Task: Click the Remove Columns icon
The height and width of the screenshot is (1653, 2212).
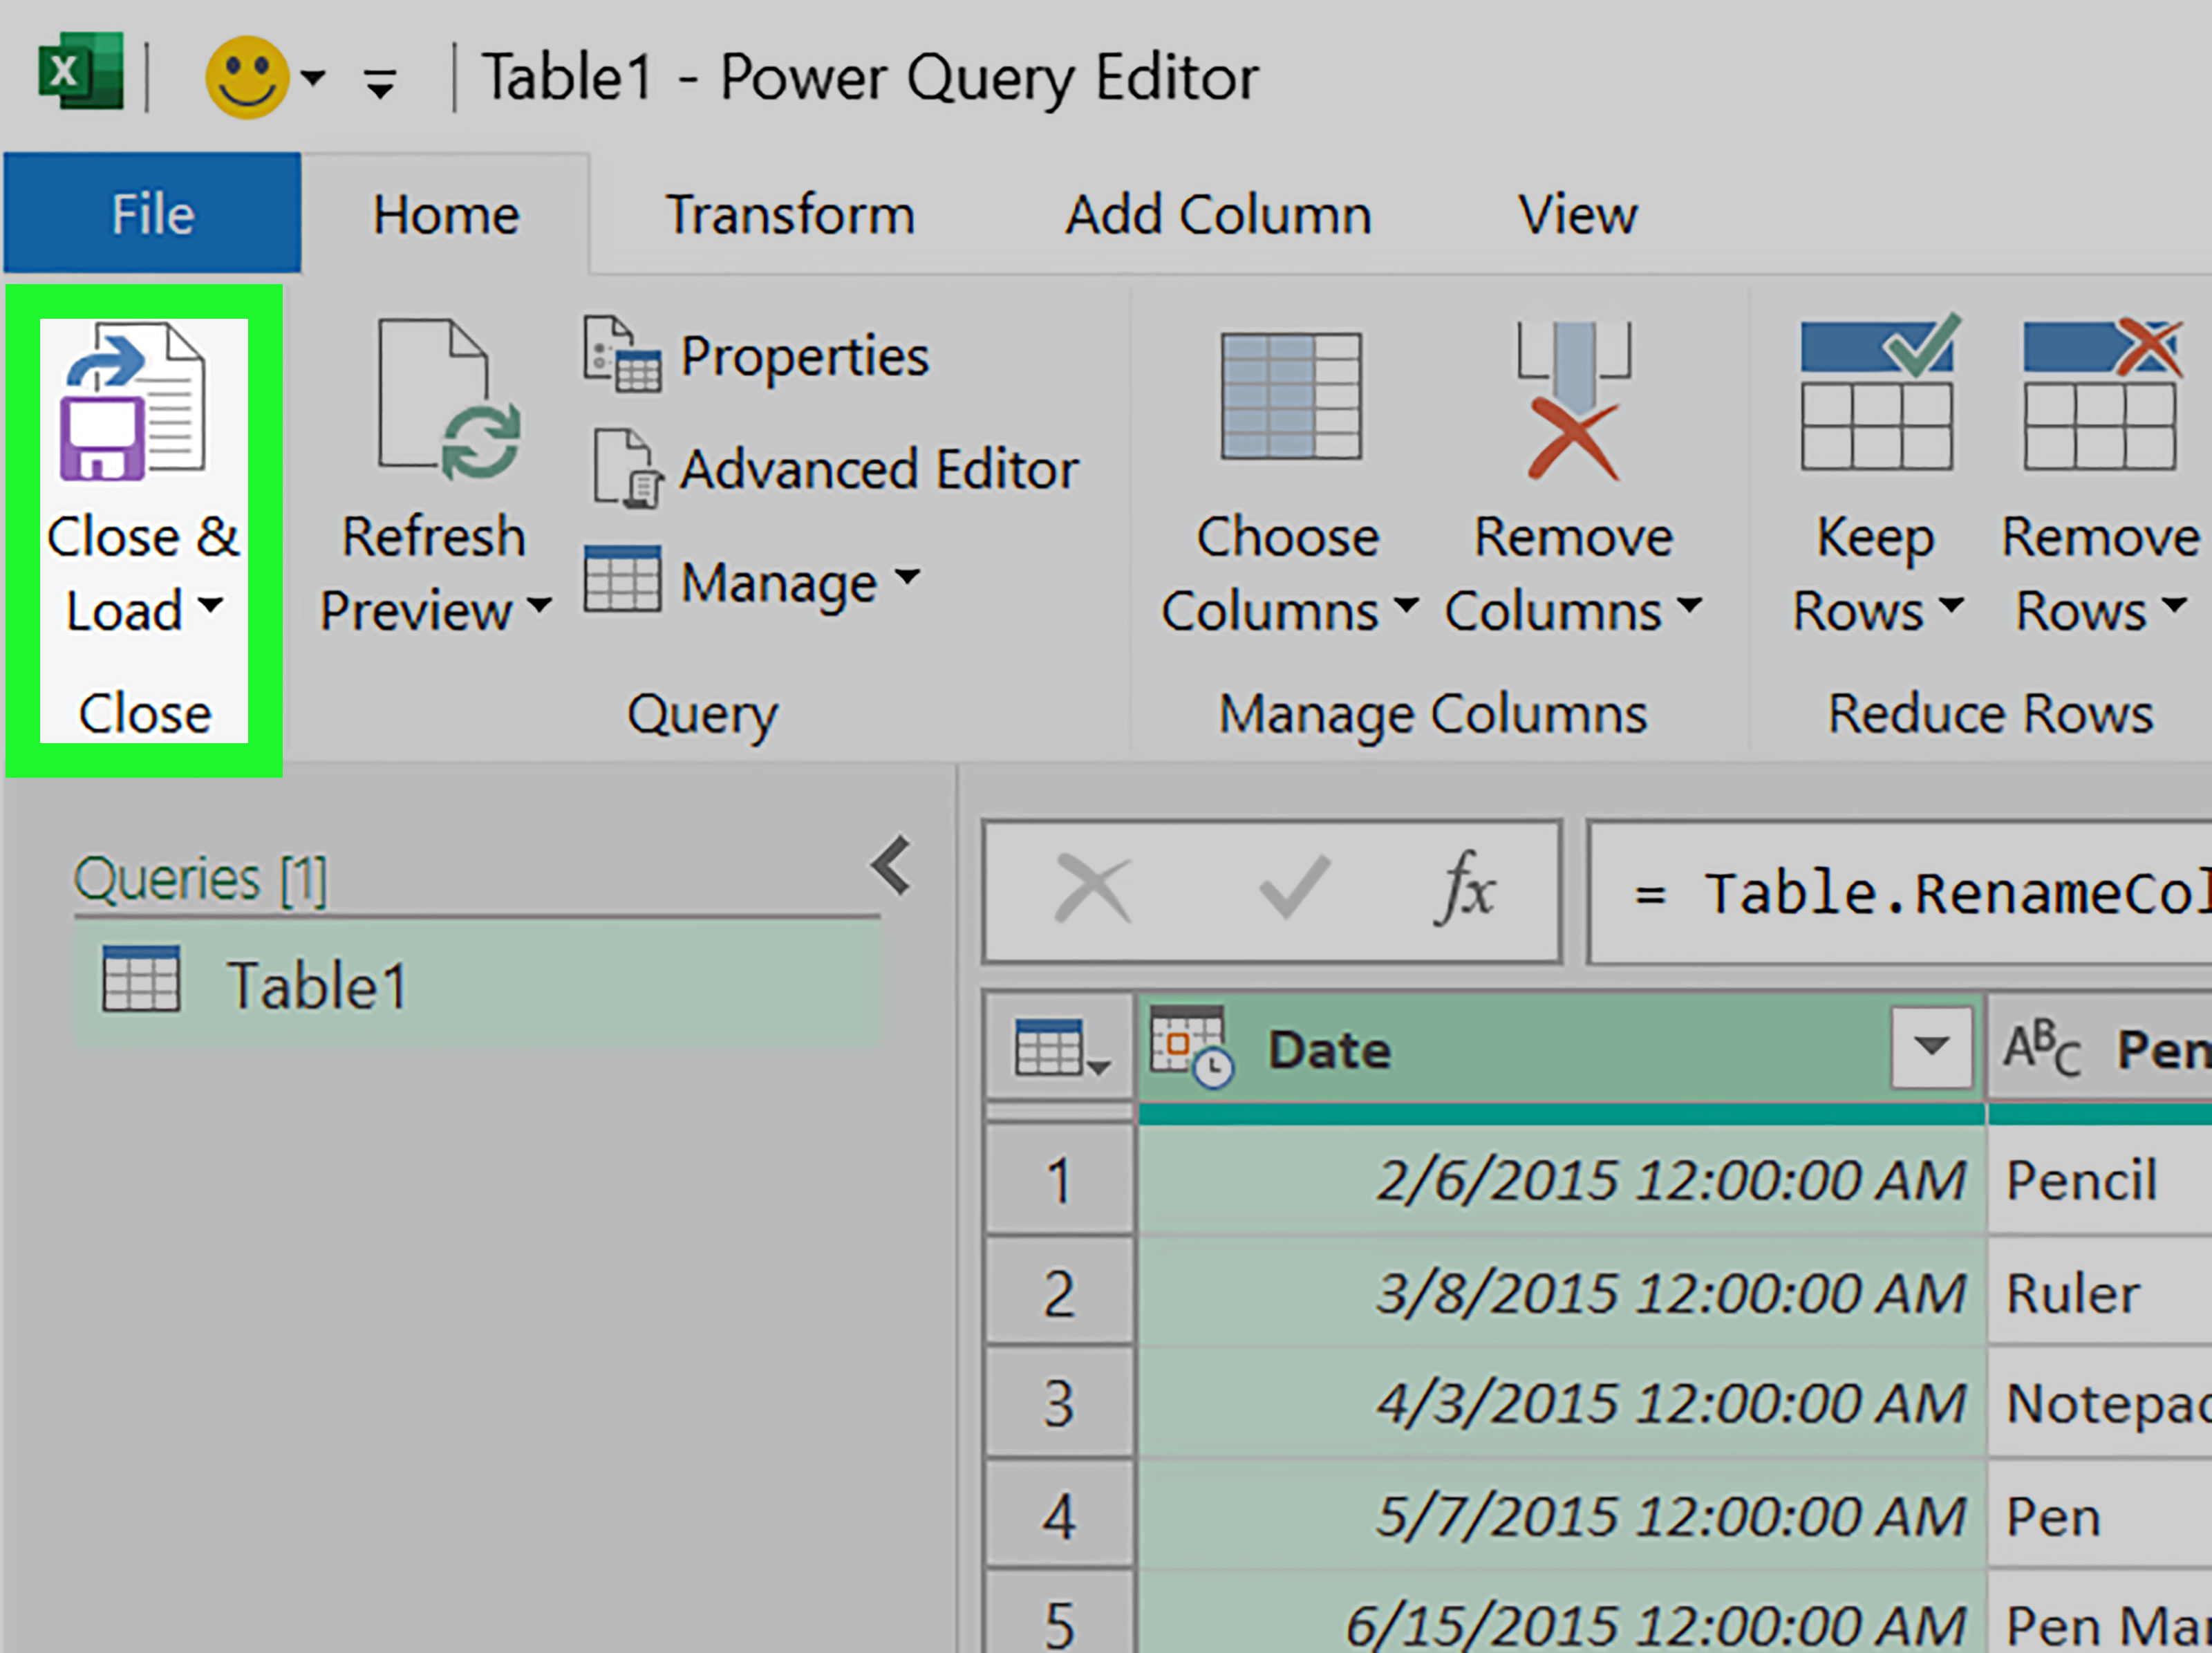Action: (x=1573, y=400)
